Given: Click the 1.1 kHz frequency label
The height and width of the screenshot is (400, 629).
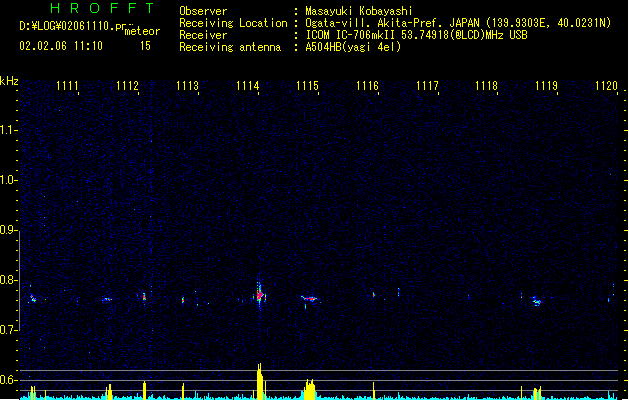Looking at the screenshot, I should [x=8, y=130].
